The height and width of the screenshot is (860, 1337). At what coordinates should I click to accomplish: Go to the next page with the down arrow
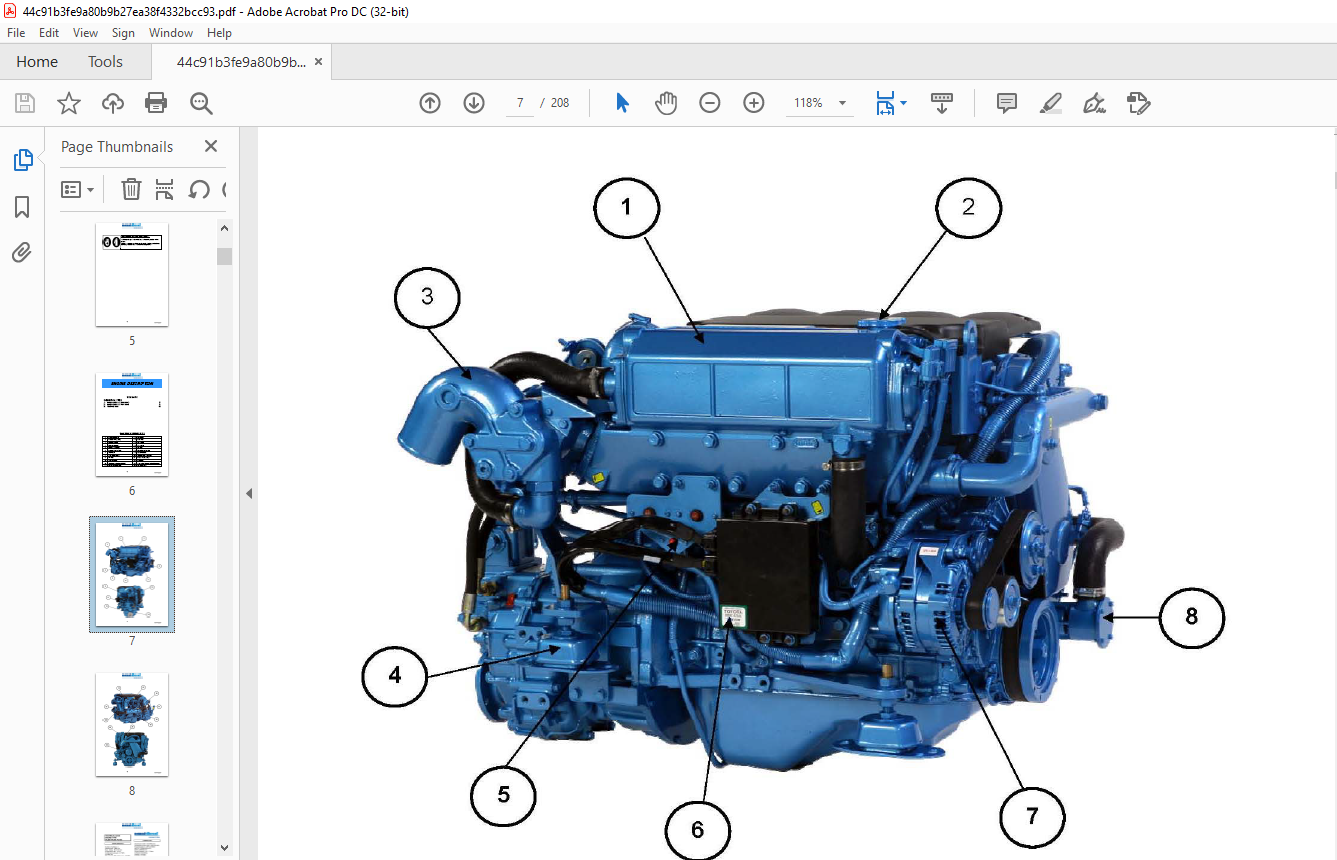474,103
